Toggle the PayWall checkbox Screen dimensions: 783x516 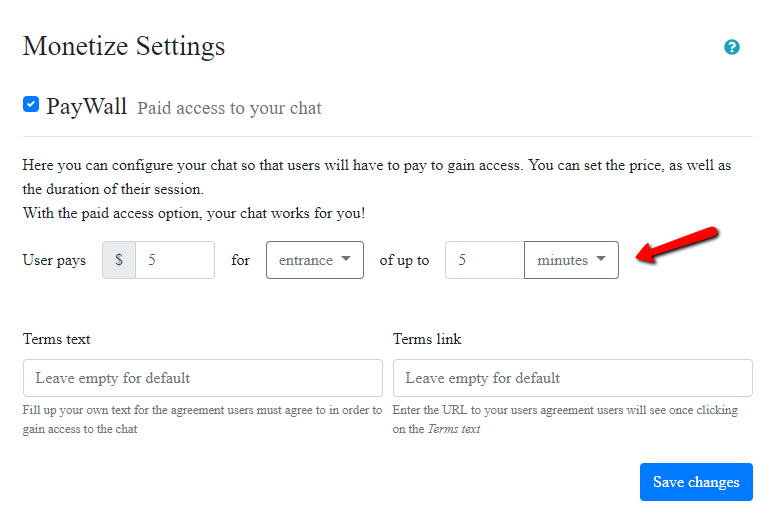31,104
